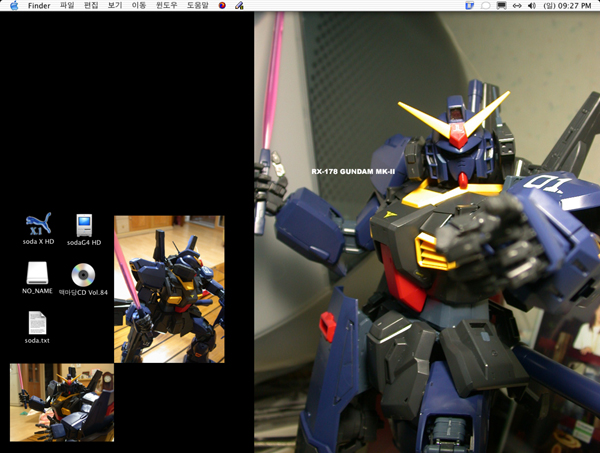Open the 편집 (Edit) menu
This screenshot has width=600, height=453.
(91, 6)
